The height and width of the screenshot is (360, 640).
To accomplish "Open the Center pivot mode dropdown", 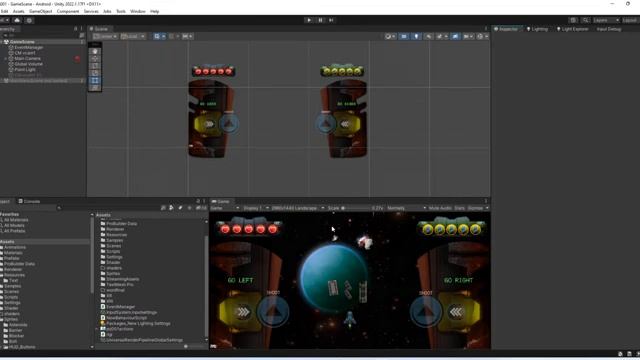I will (105, 36).
